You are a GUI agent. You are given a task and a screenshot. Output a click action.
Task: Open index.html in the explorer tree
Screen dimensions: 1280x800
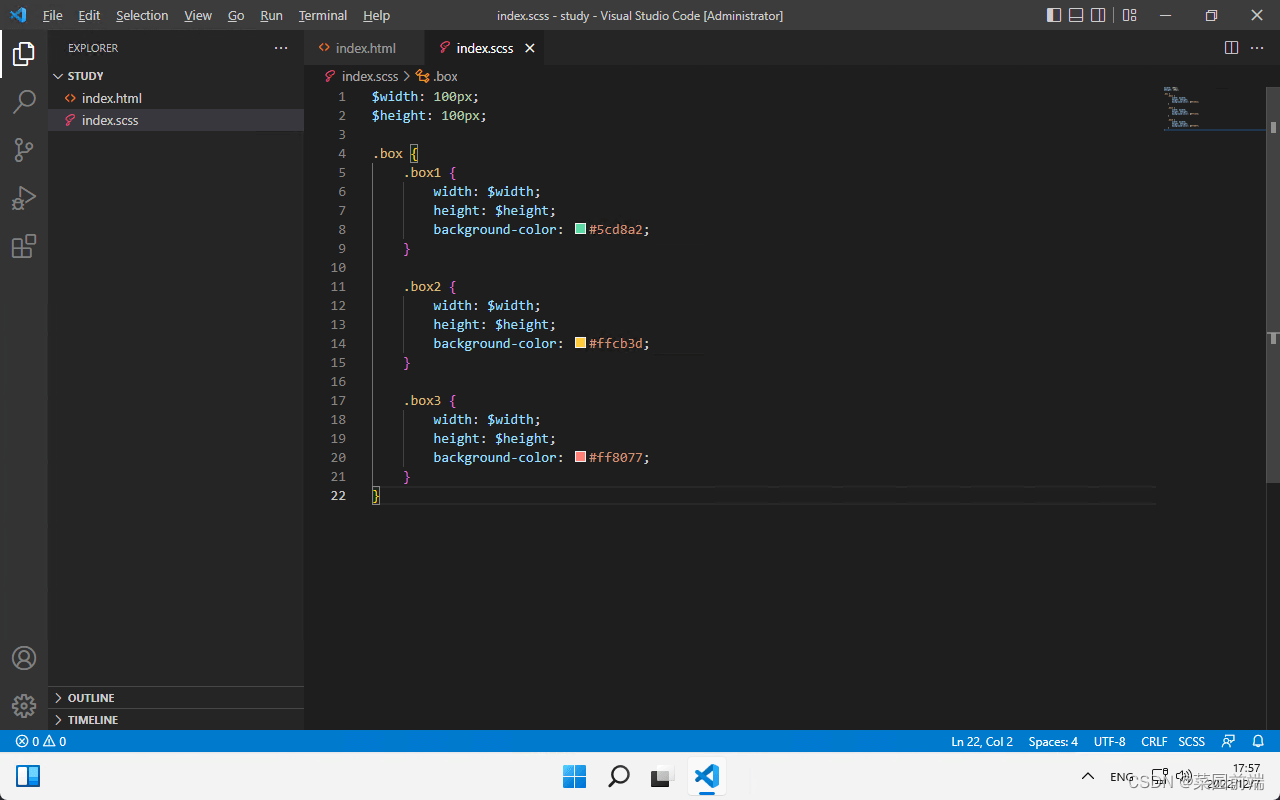pos(176,98)
